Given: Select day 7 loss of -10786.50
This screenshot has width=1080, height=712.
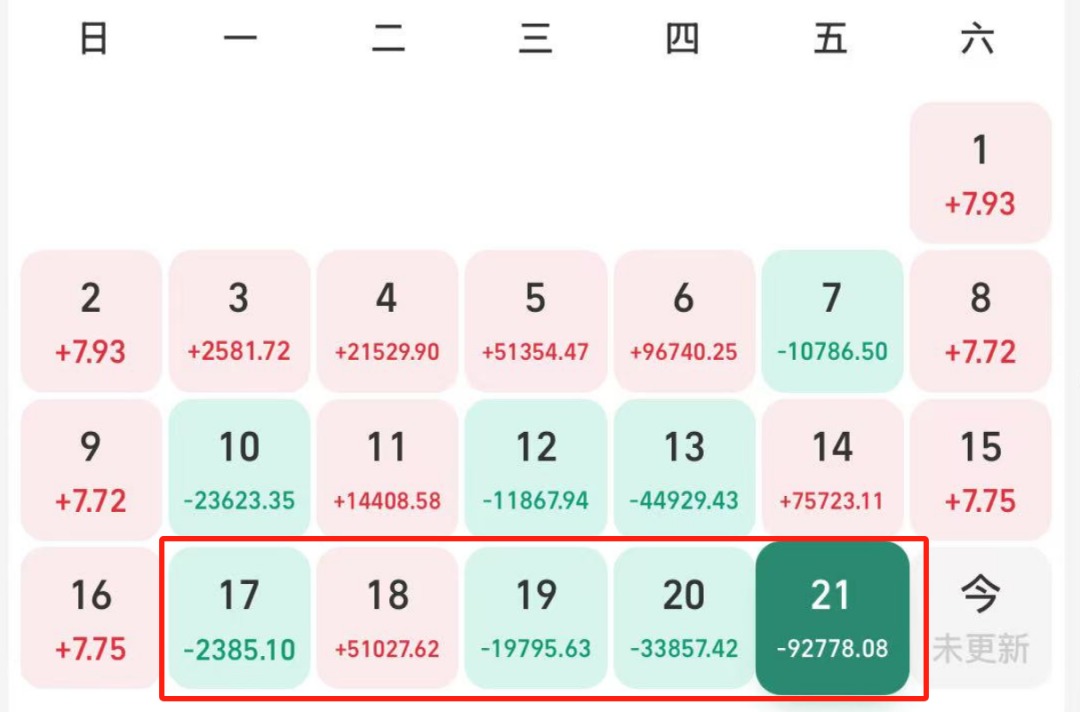Looking at the screenshot, I should [832, 322].
